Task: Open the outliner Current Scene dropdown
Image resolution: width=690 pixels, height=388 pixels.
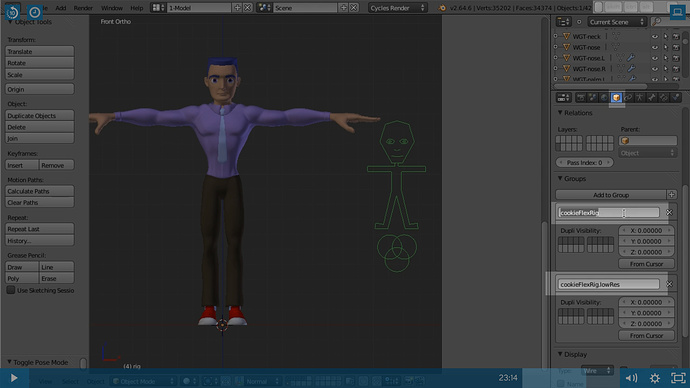Action: tap(617, 22)
